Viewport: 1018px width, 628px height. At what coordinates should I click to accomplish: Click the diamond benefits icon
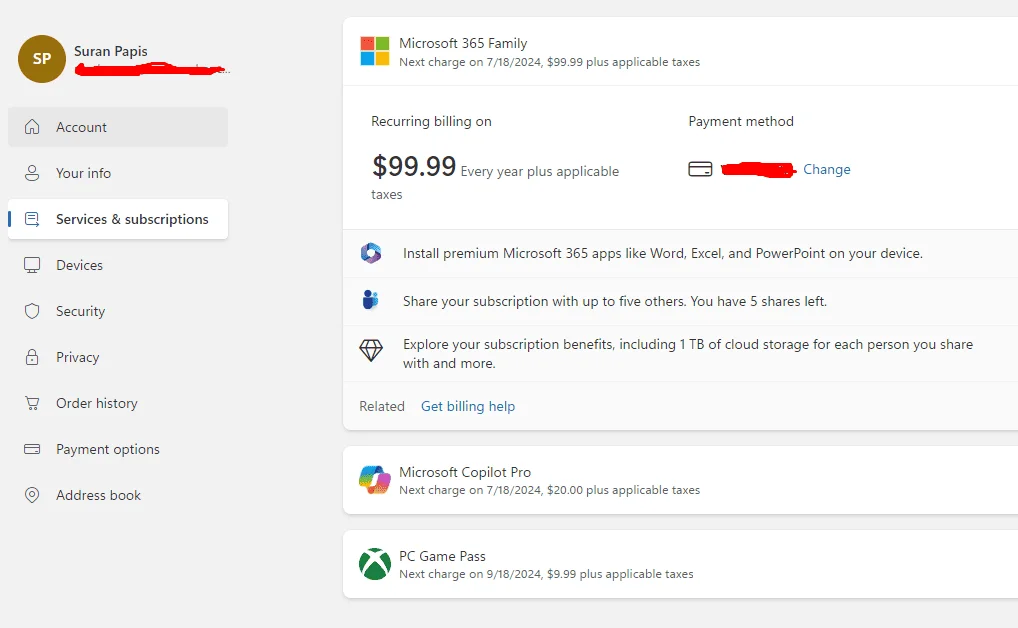click(x=371, y=351)
